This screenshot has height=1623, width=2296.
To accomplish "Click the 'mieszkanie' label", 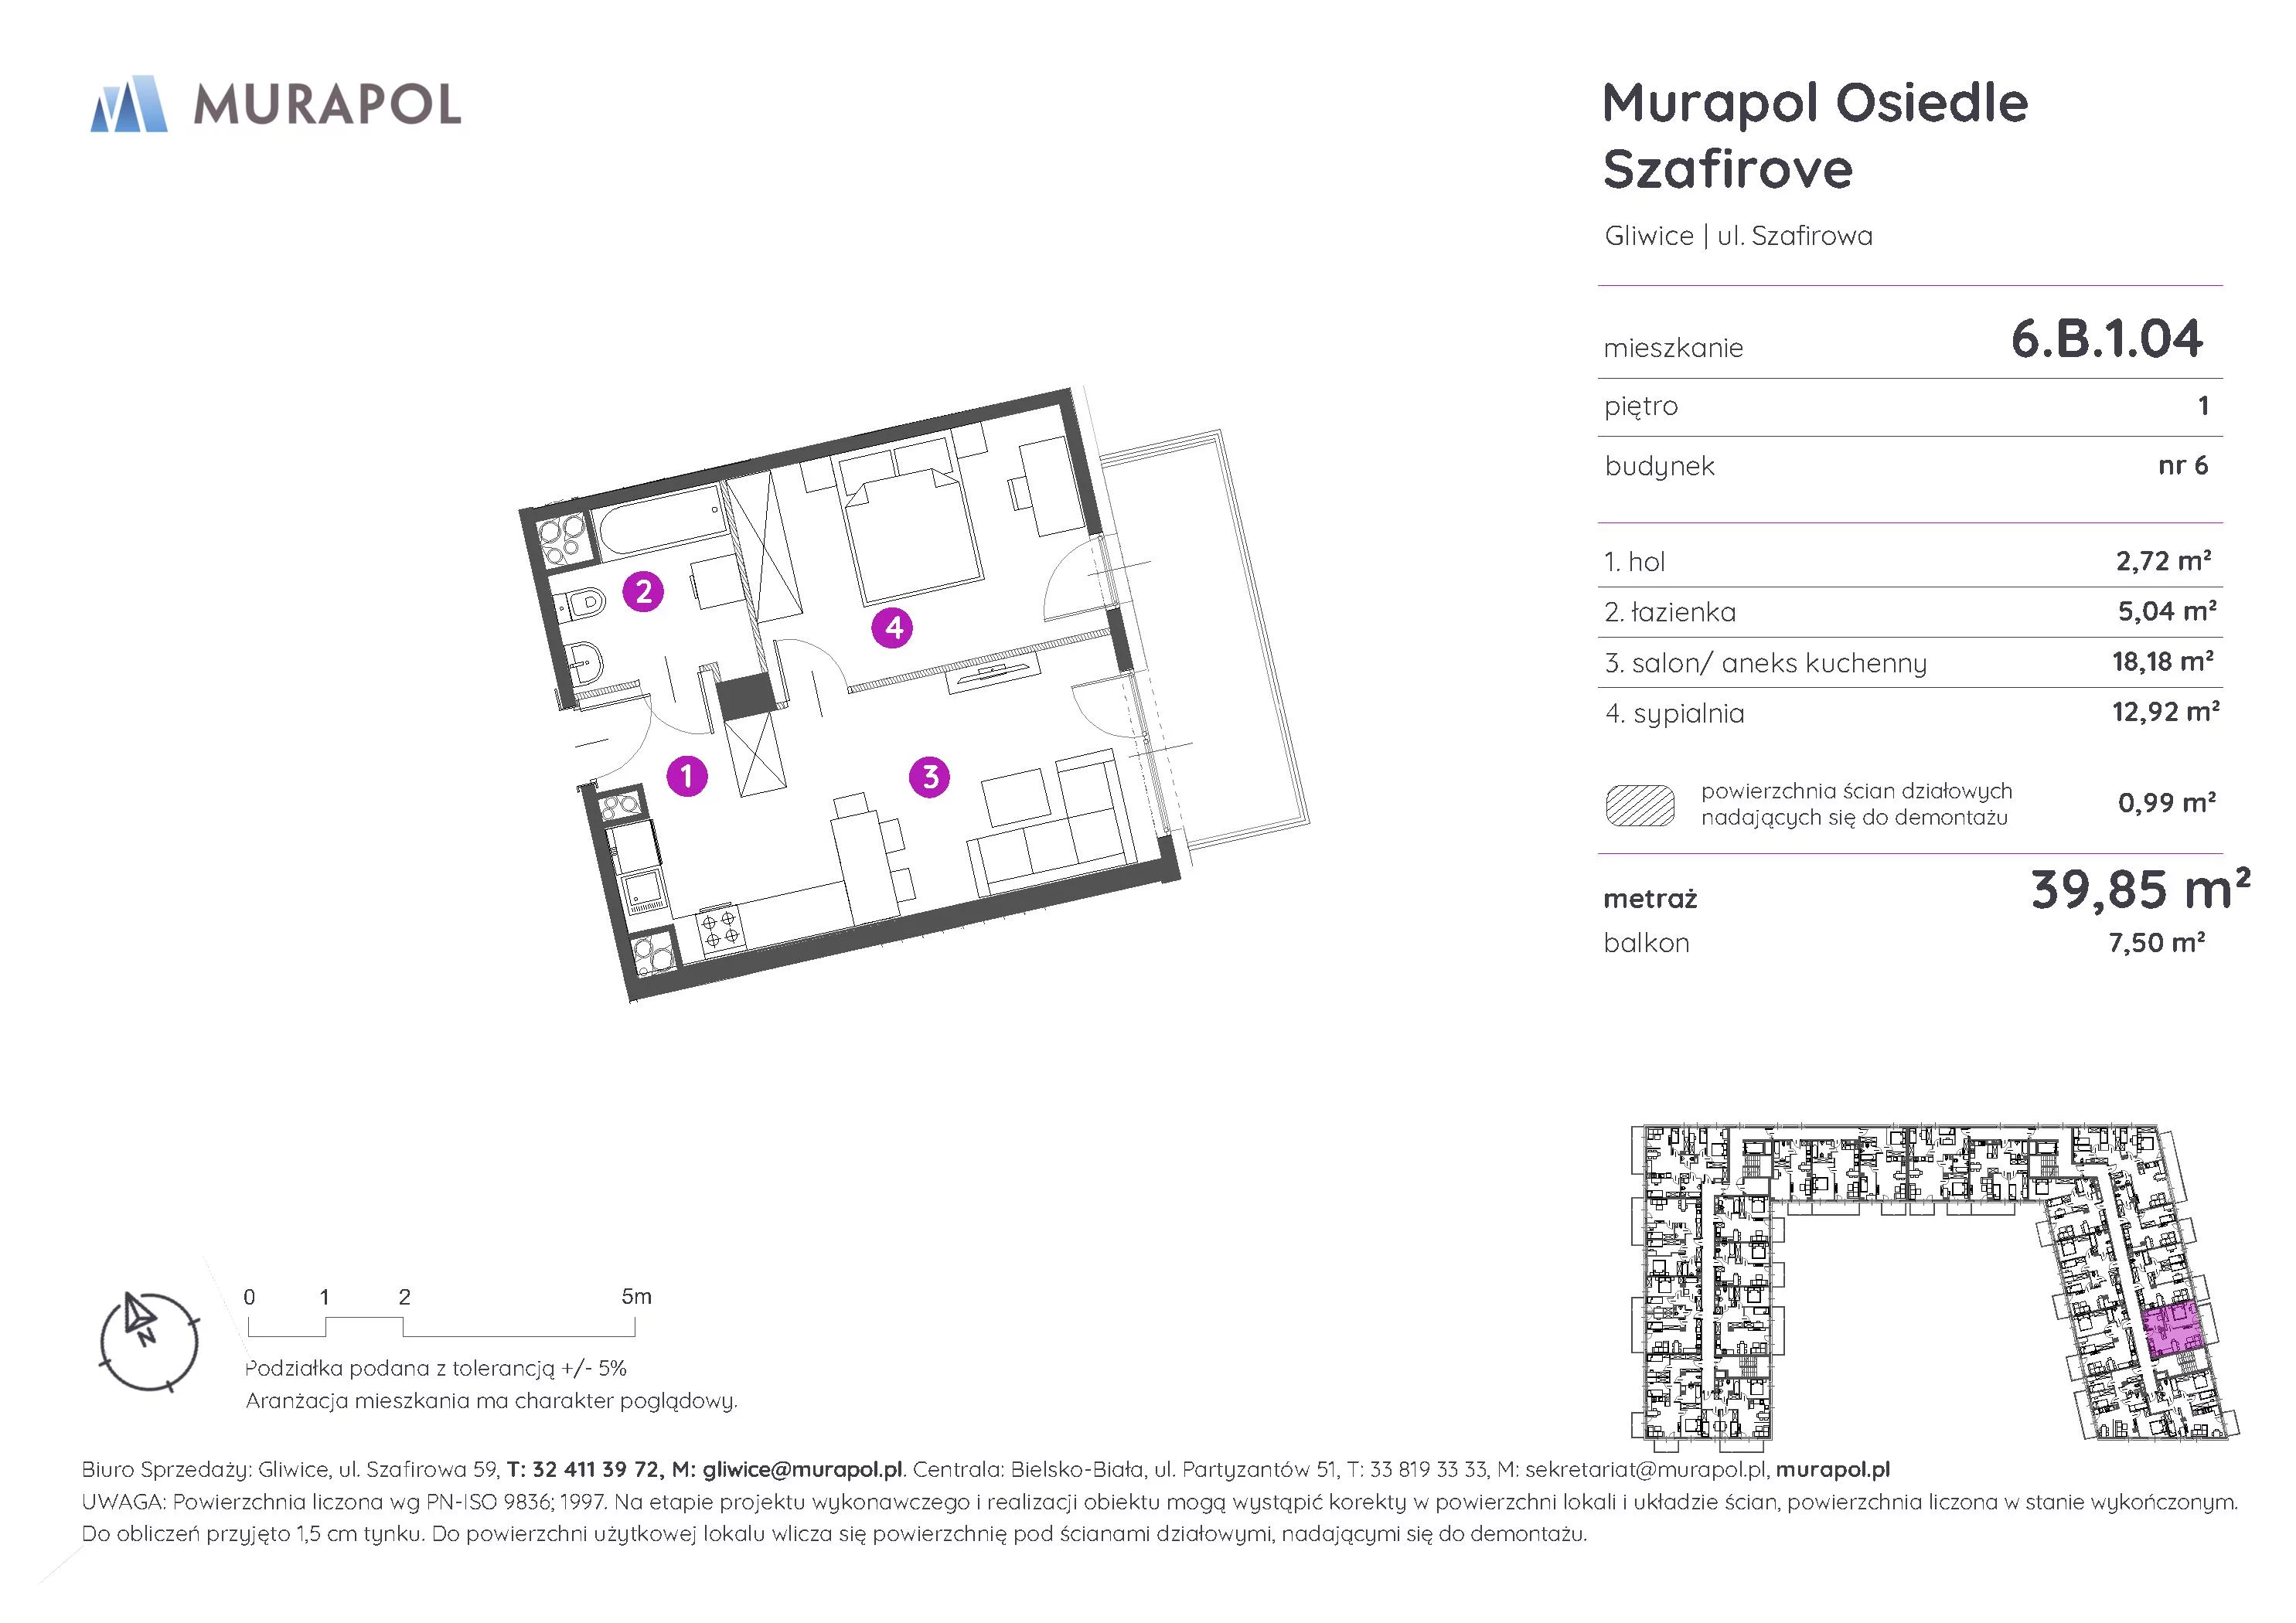I will [1673, 348].
